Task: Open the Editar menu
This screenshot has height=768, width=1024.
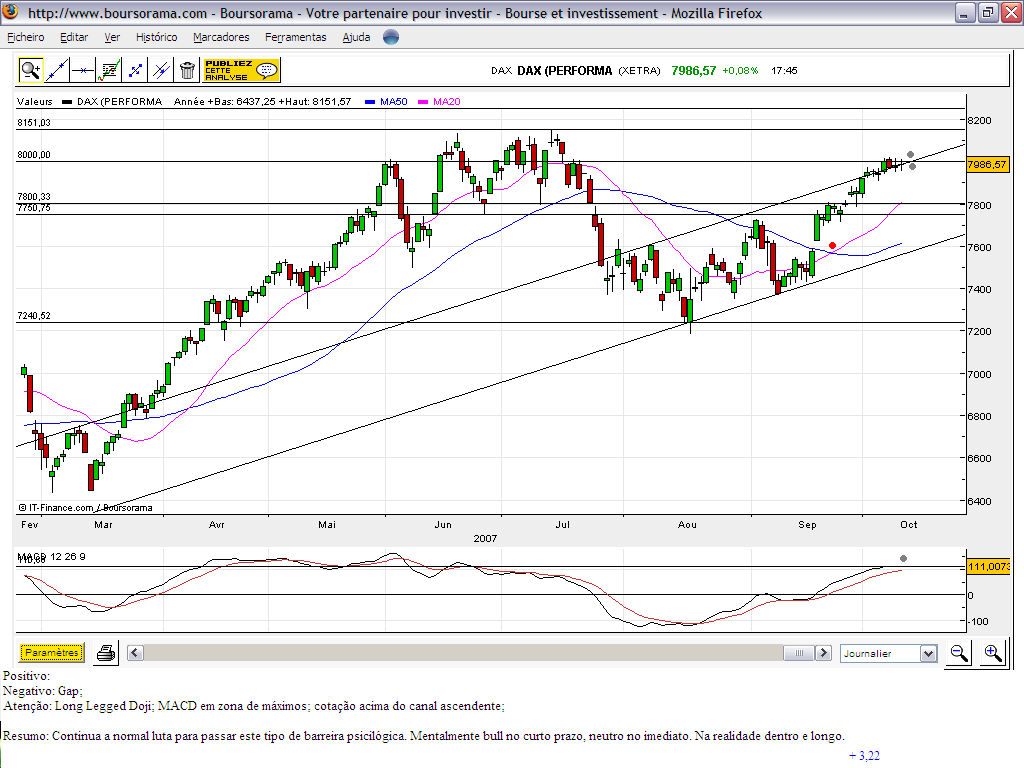Action: click(74, 37)
